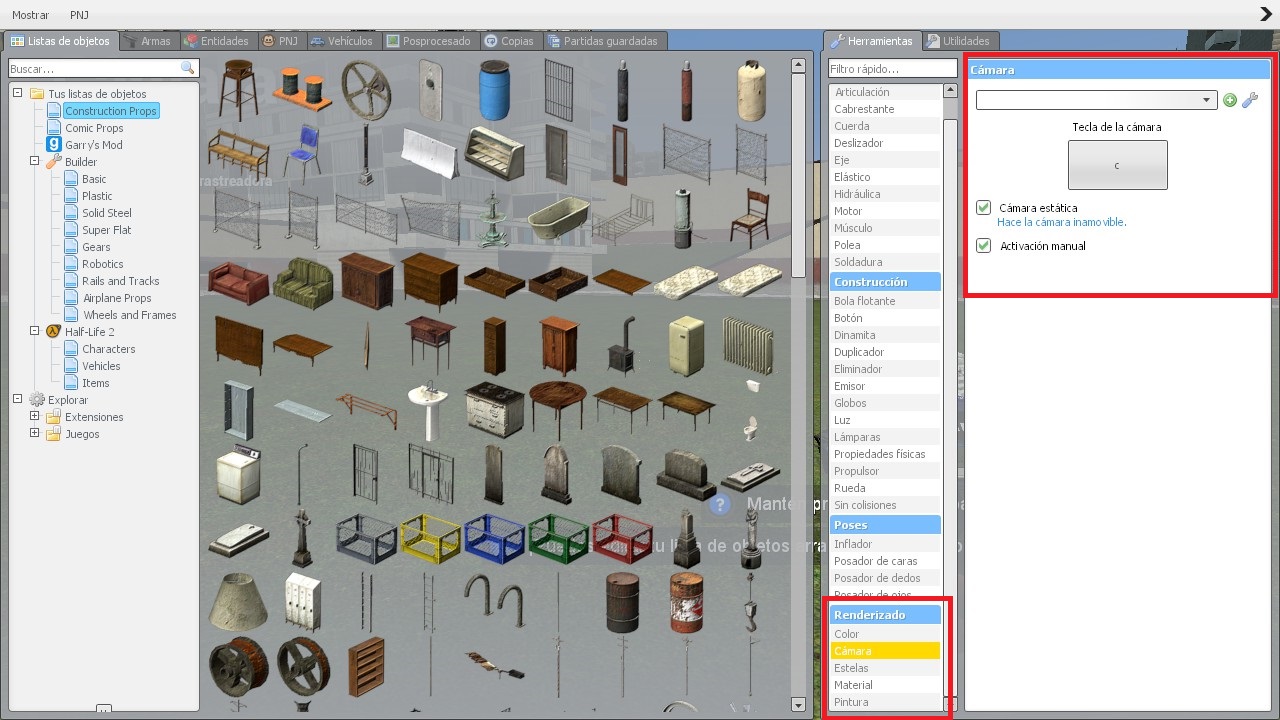1280x720 pixels.
Task: Open preset editor with the wrench icon
Action: [x=1250, y=100]
